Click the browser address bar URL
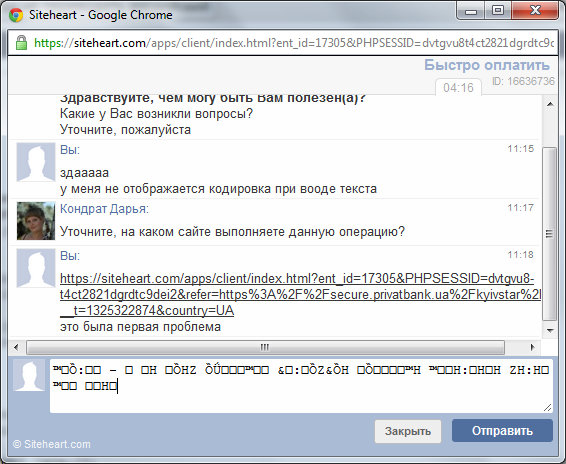Viewport: 566px width, 464px height. [294, 43]
